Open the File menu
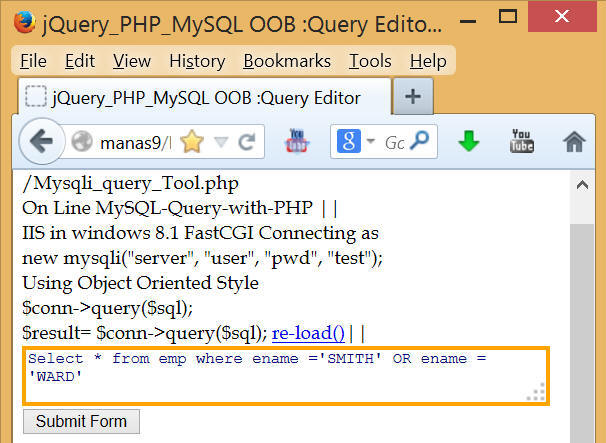 pos(33,61)
